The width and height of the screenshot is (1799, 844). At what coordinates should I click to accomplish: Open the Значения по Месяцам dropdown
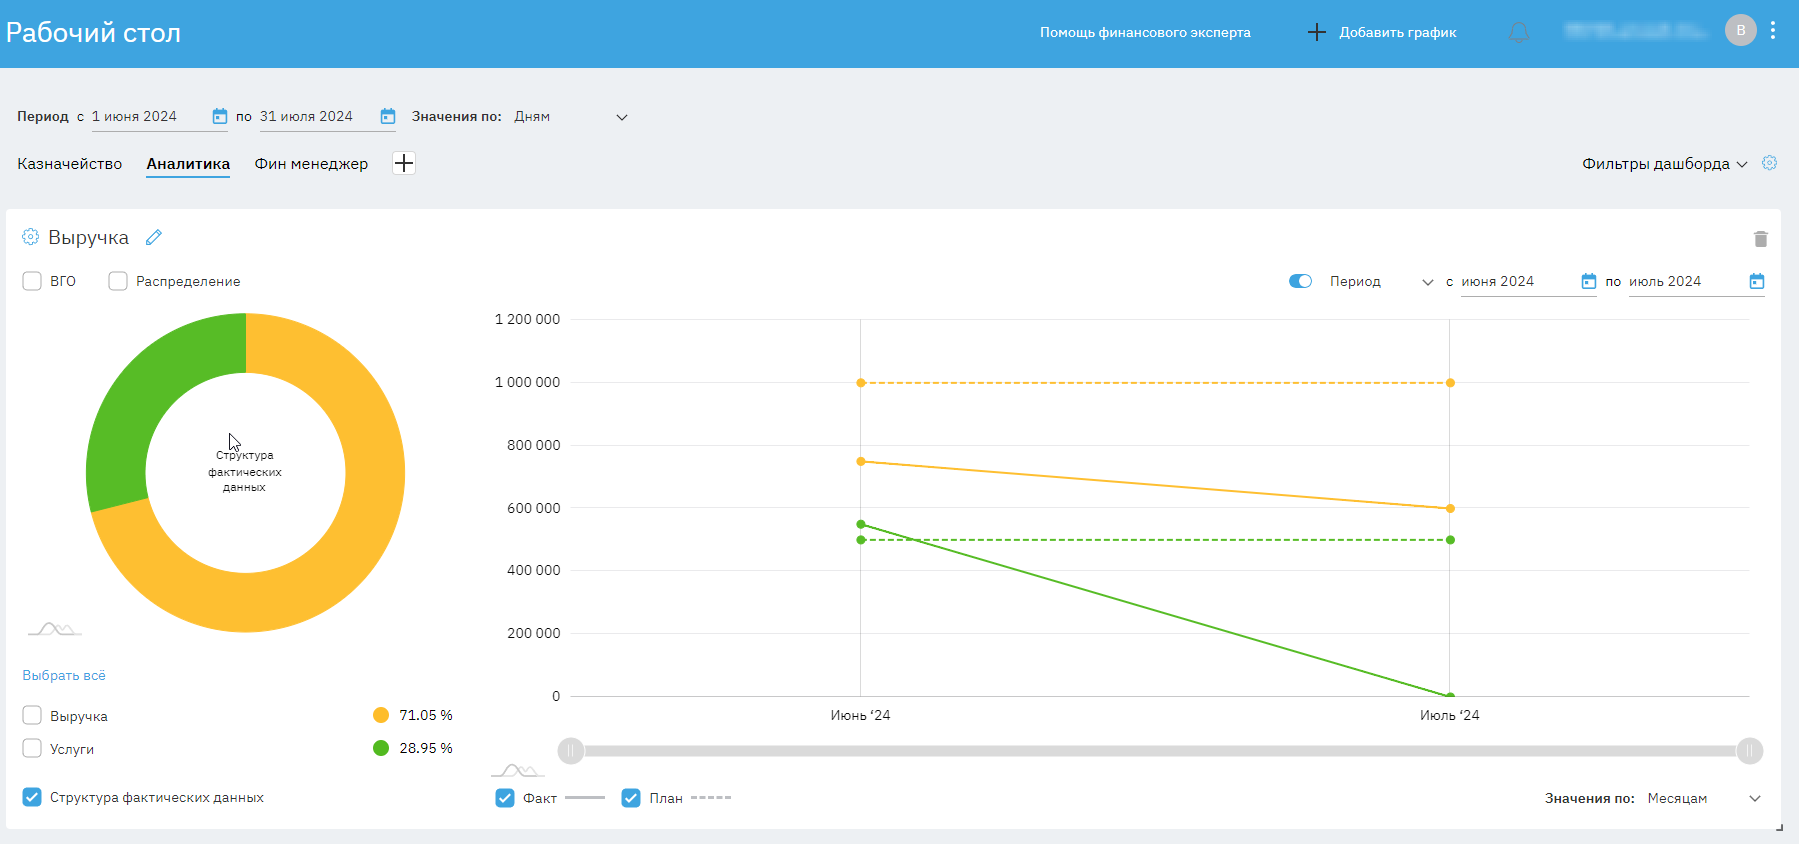[x=1704, y=798]
